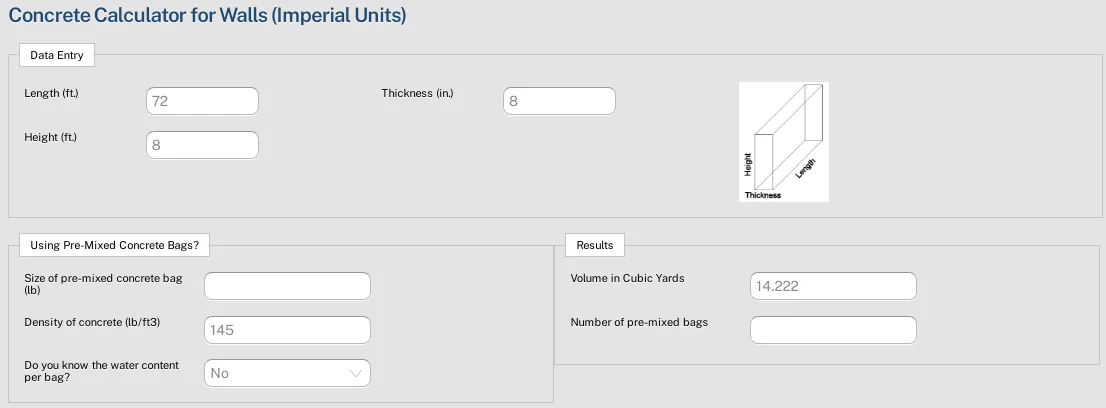Click the pre-mixed concrete bag size field

click(x=287, y=286)
